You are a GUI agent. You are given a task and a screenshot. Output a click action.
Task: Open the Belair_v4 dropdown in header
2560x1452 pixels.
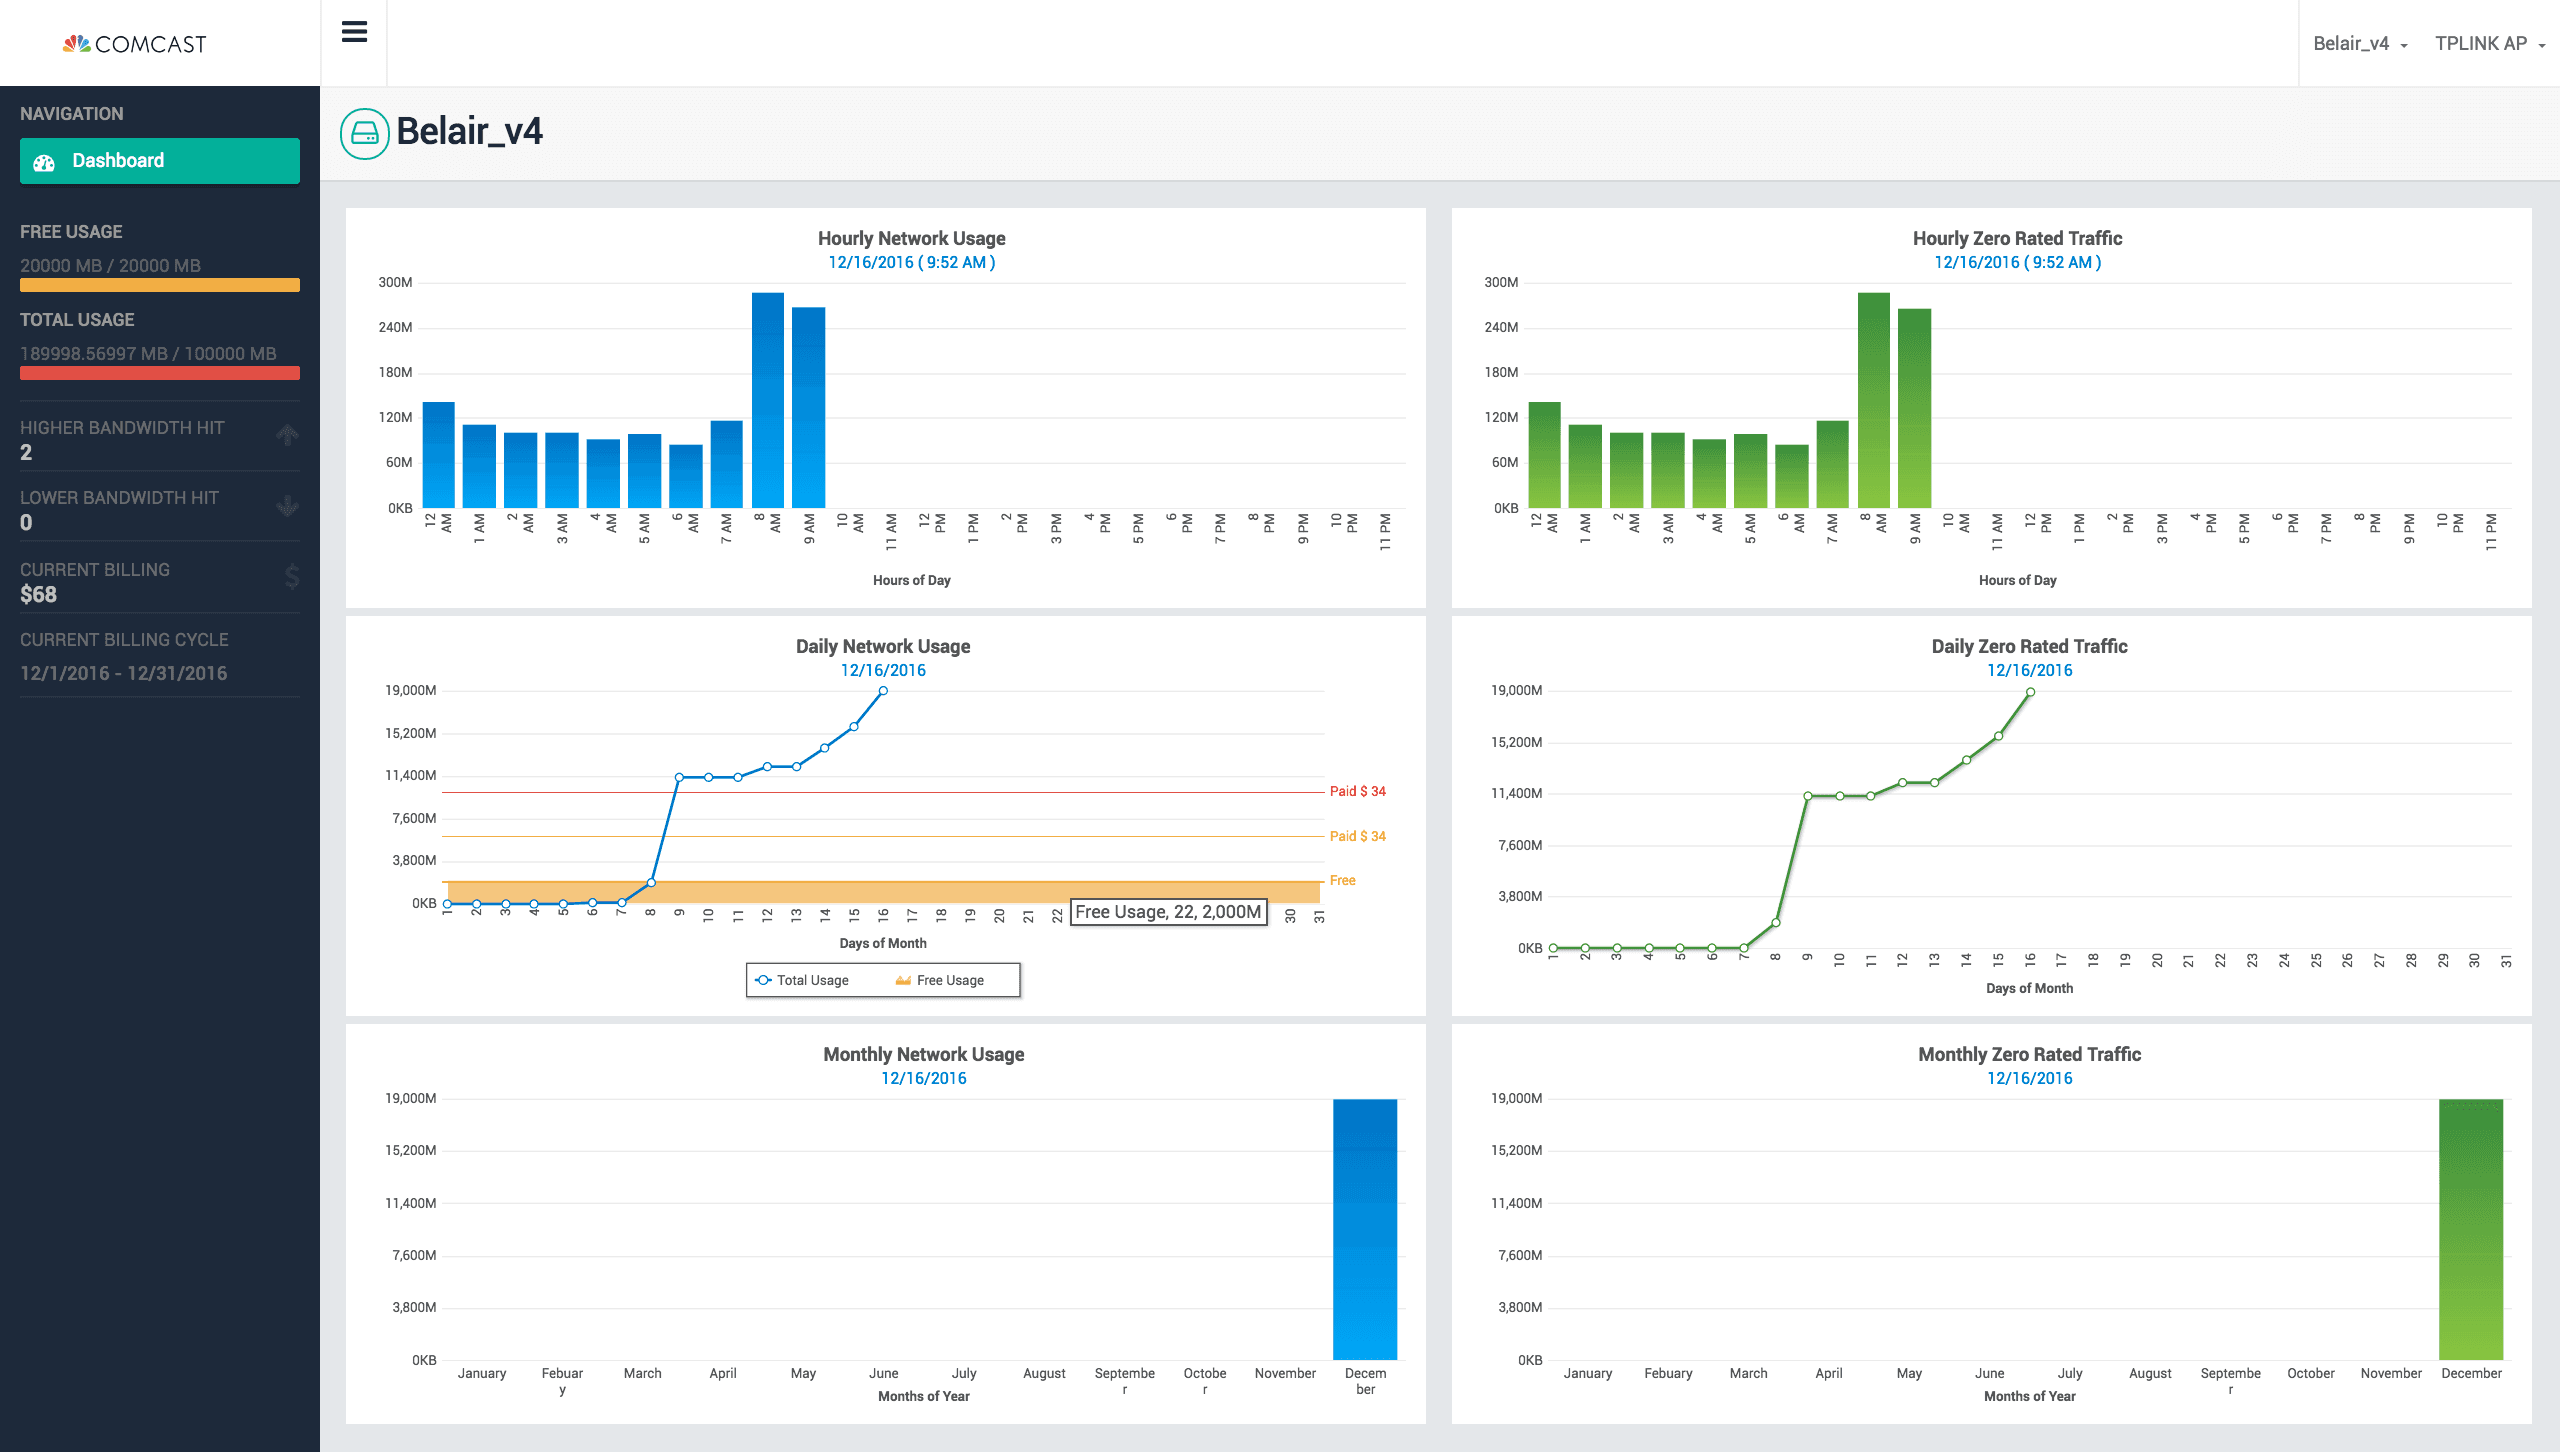click(2360, 44)
